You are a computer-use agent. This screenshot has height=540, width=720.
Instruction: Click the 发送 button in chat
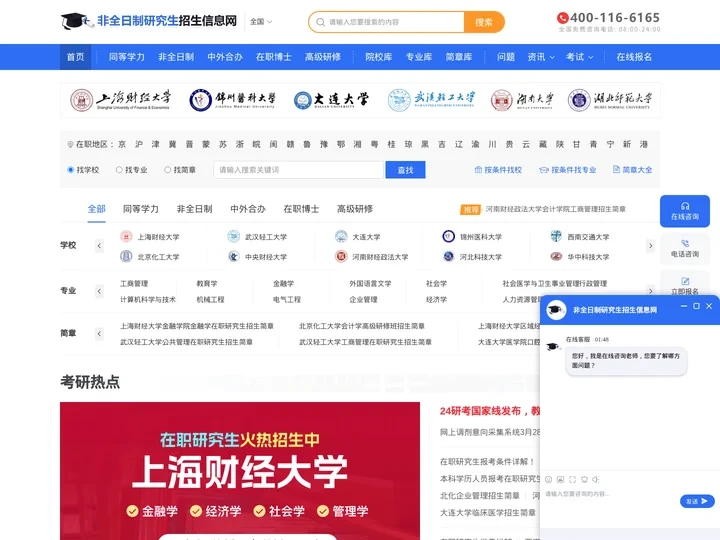697,501
